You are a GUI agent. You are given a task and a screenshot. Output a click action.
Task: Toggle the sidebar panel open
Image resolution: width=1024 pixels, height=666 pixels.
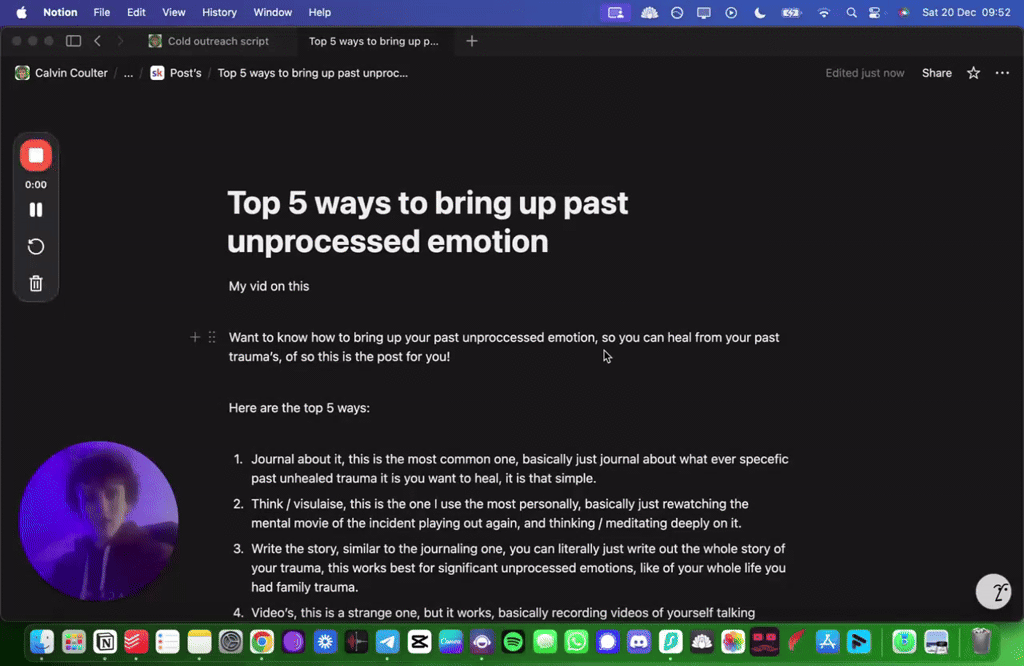[x=73, y=41]
